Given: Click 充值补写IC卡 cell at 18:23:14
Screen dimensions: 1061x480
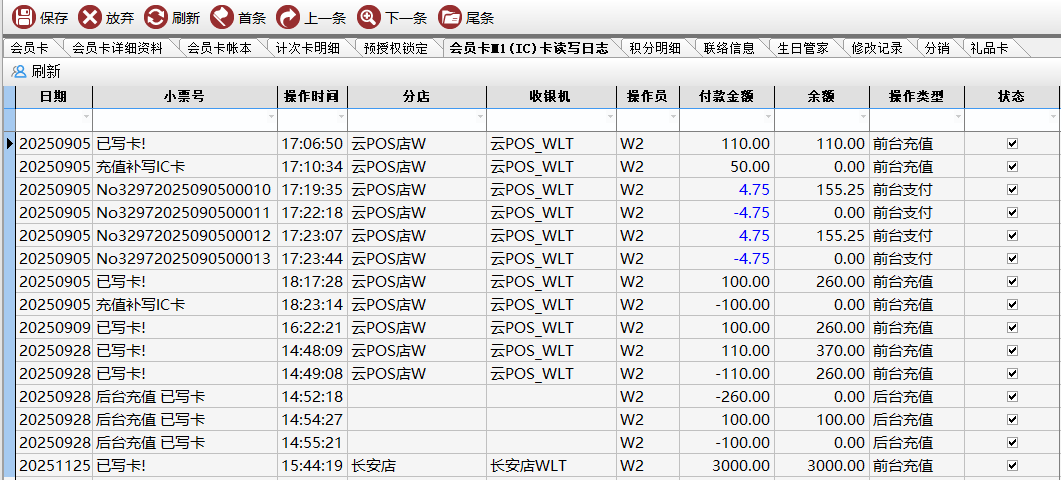Looking at the screenshot, I should tap(185, 305).
